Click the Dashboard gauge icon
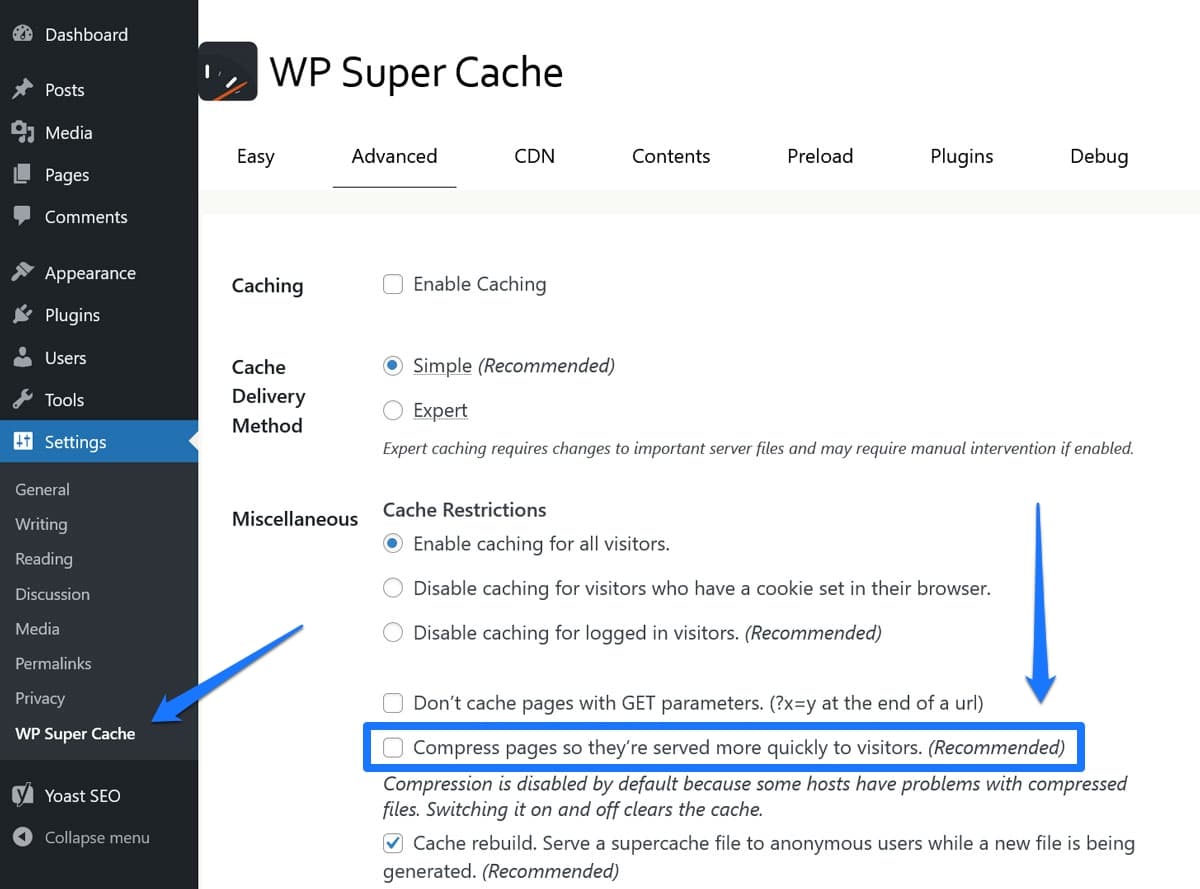Screen dimensions: 1200x889 22,34
